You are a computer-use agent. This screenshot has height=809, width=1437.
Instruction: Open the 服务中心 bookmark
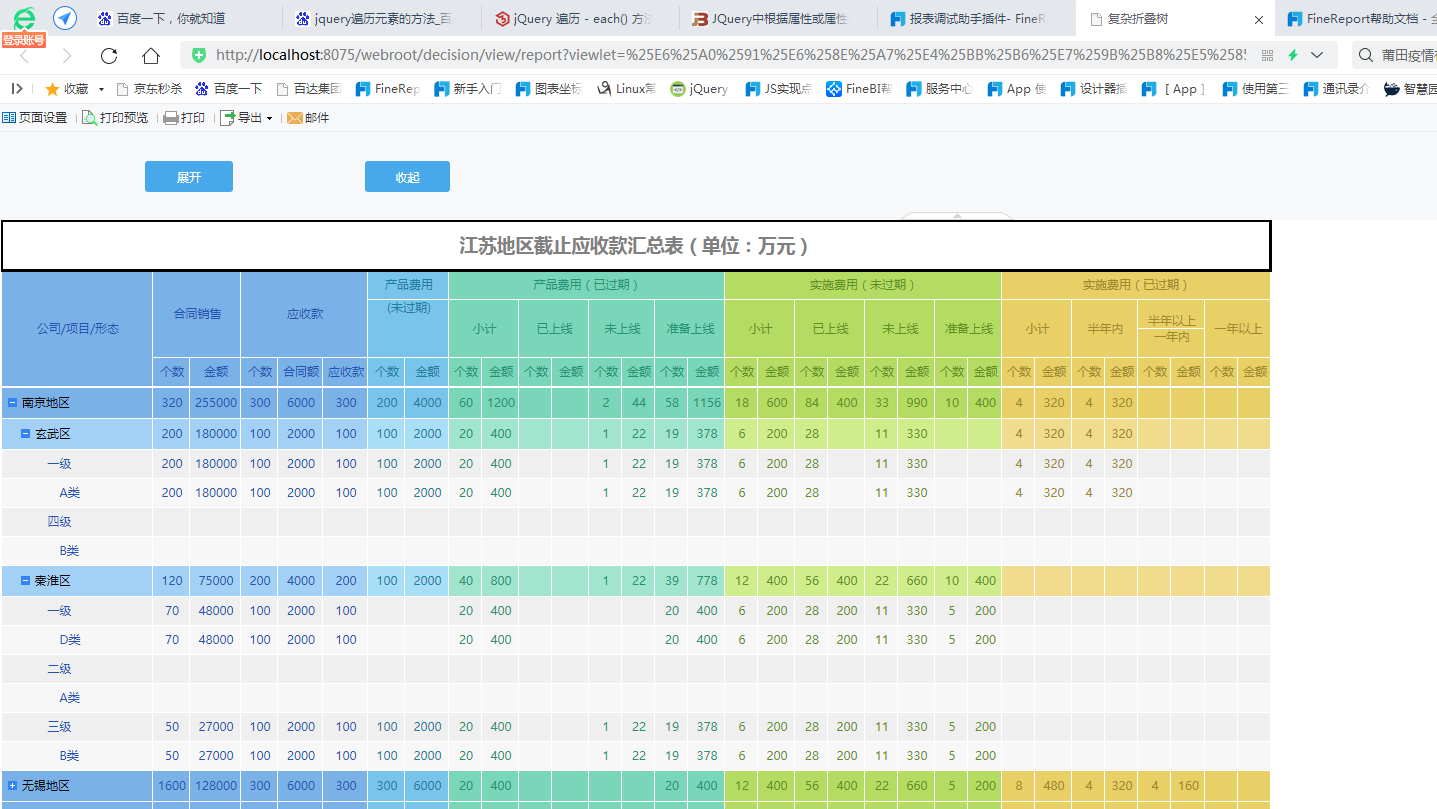click(940, 89)
